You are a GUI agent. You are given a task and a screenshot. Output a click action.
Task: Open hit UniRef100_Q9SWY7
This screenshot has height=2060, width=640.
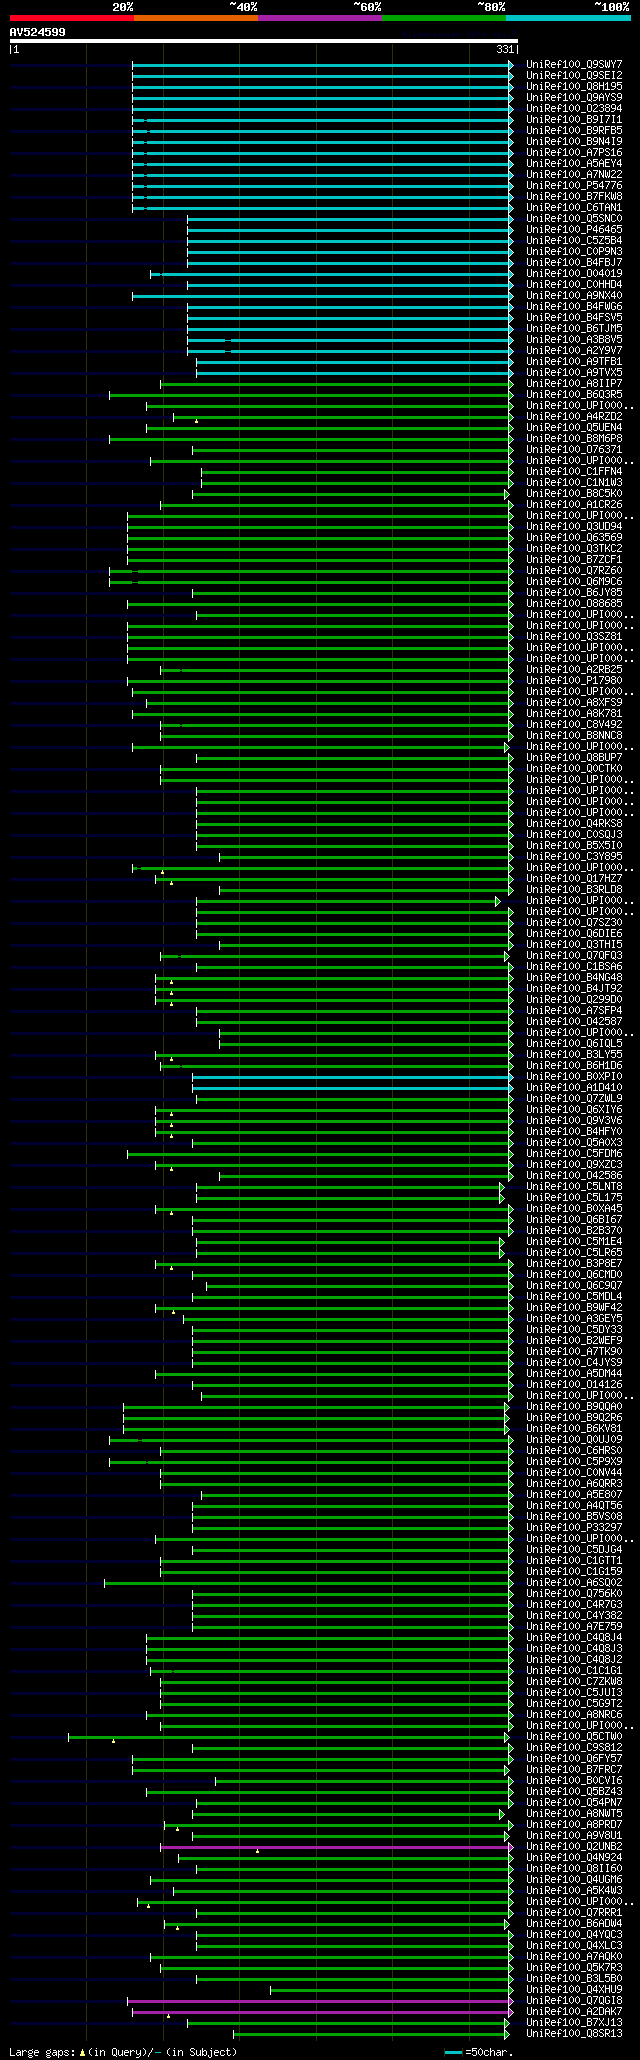tap(574, 65)
